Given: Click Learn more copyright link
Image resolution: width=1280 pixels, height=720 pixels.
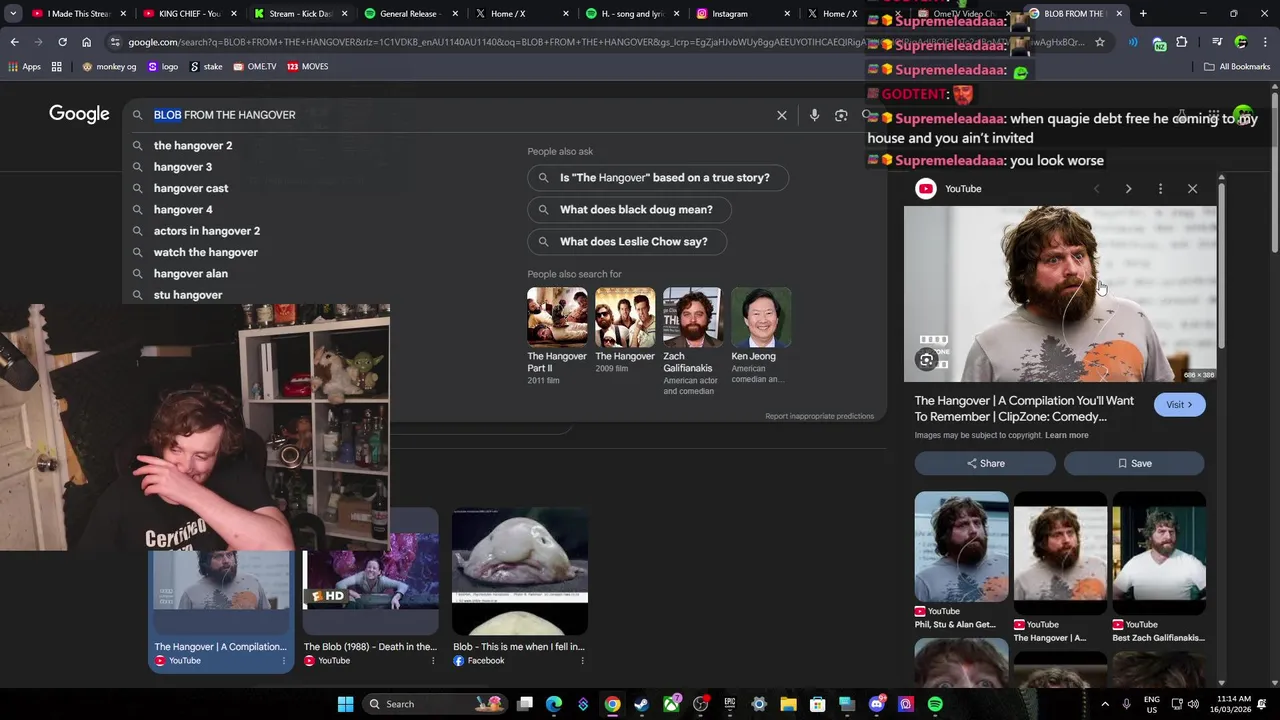Looking at the screenshot, I should point(1067,436).
